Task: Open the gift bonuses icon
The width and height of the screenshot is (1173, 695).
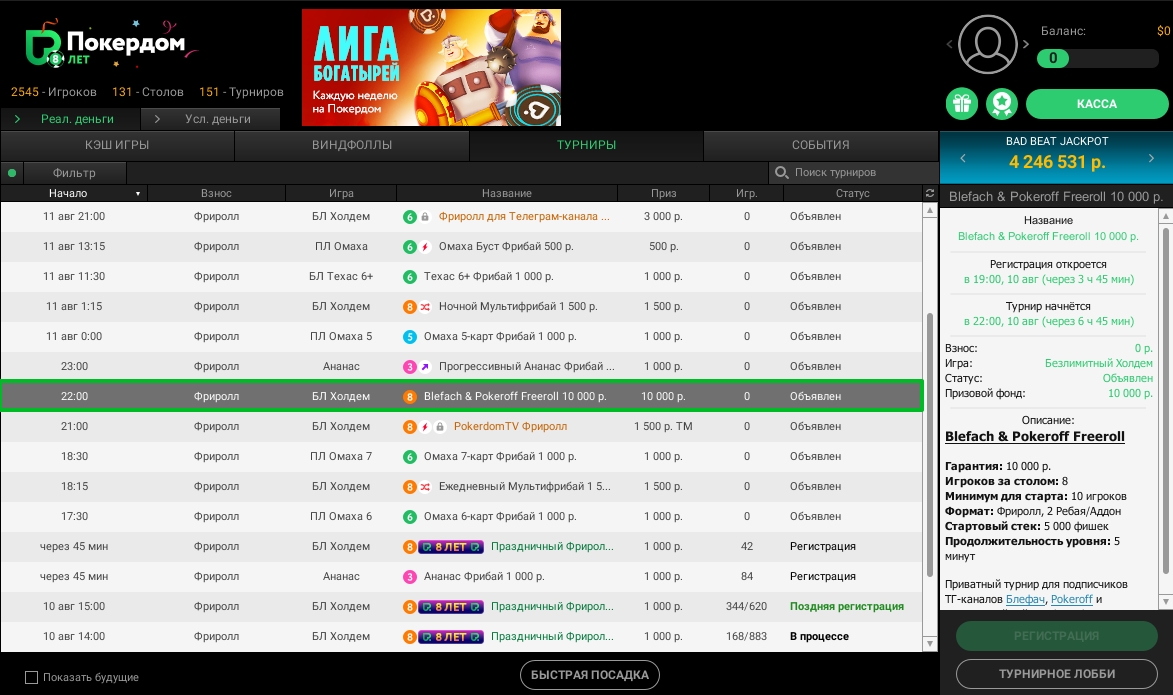Action: pos(961,104)
